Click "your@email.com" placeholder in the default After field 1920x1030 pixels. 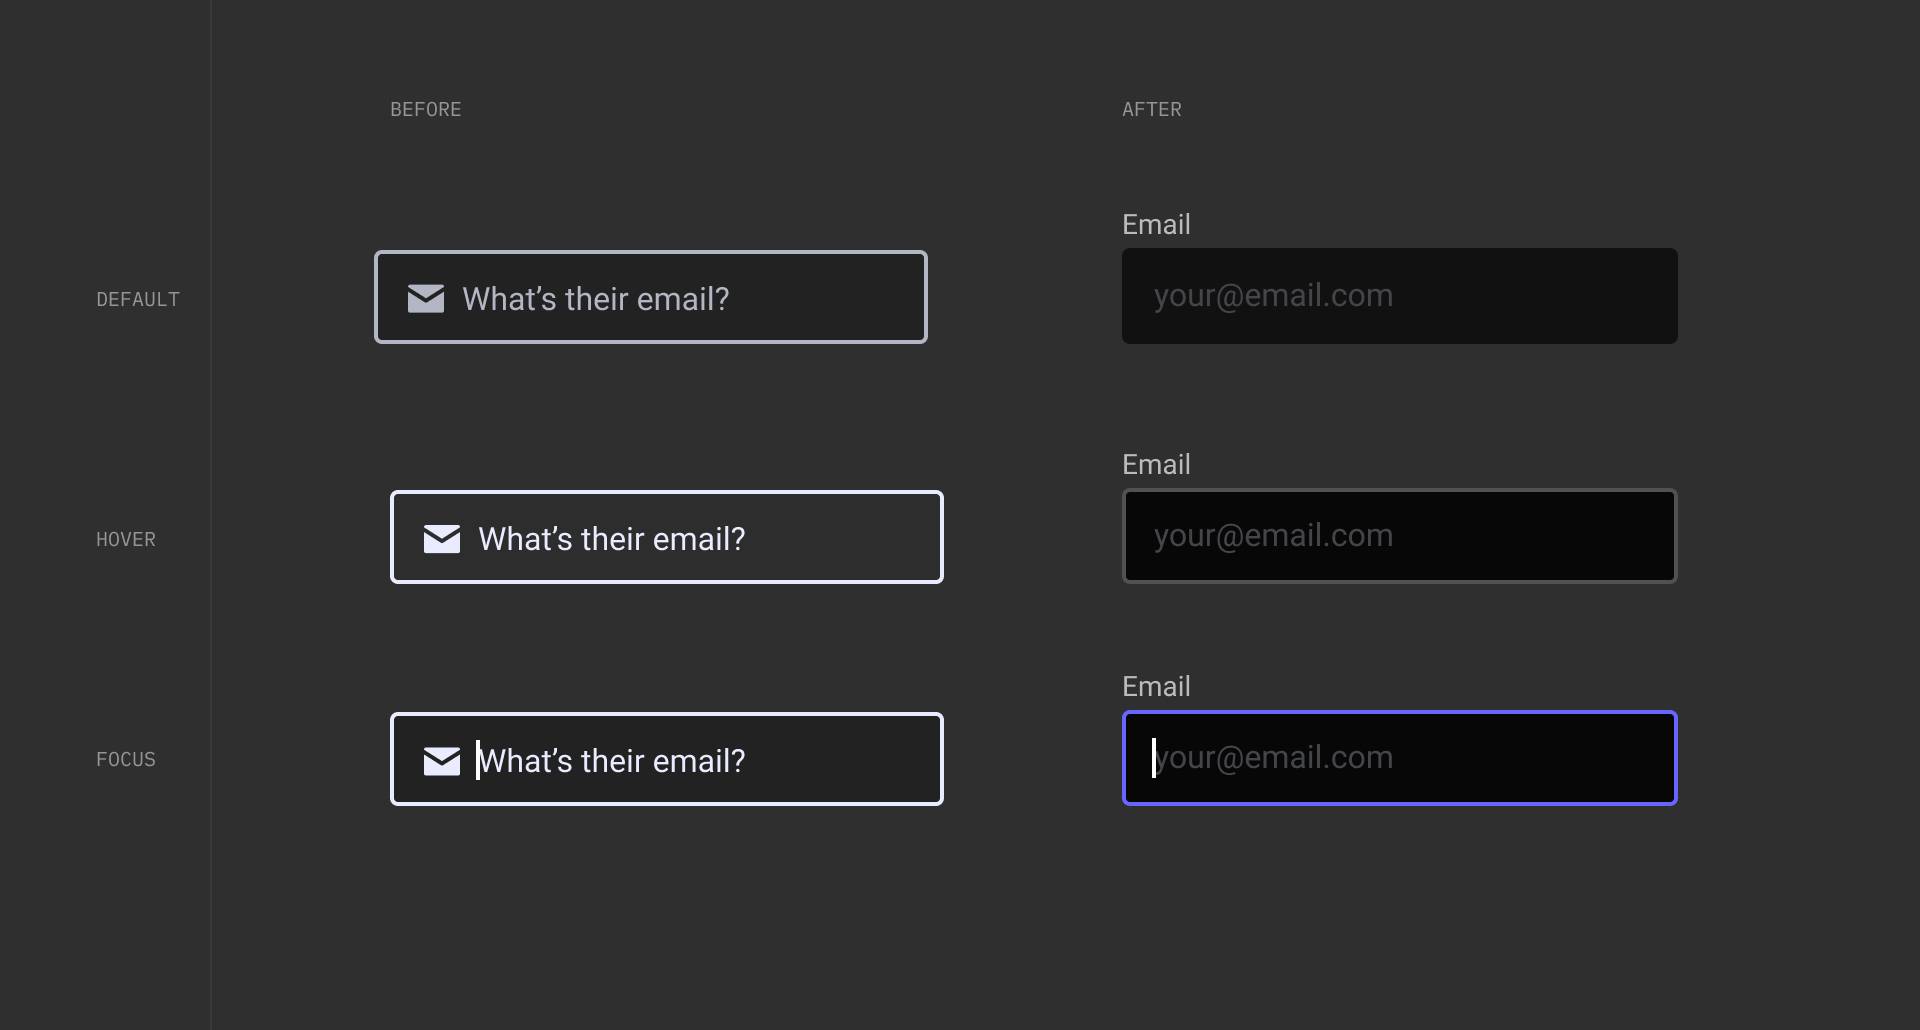click(x=1273, y=296)
